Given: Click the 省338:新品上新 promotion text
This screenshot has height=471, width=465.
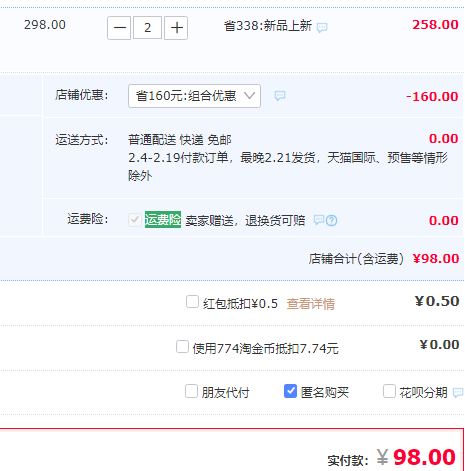Looking at the screenshot, I should [x=268, y=26].
